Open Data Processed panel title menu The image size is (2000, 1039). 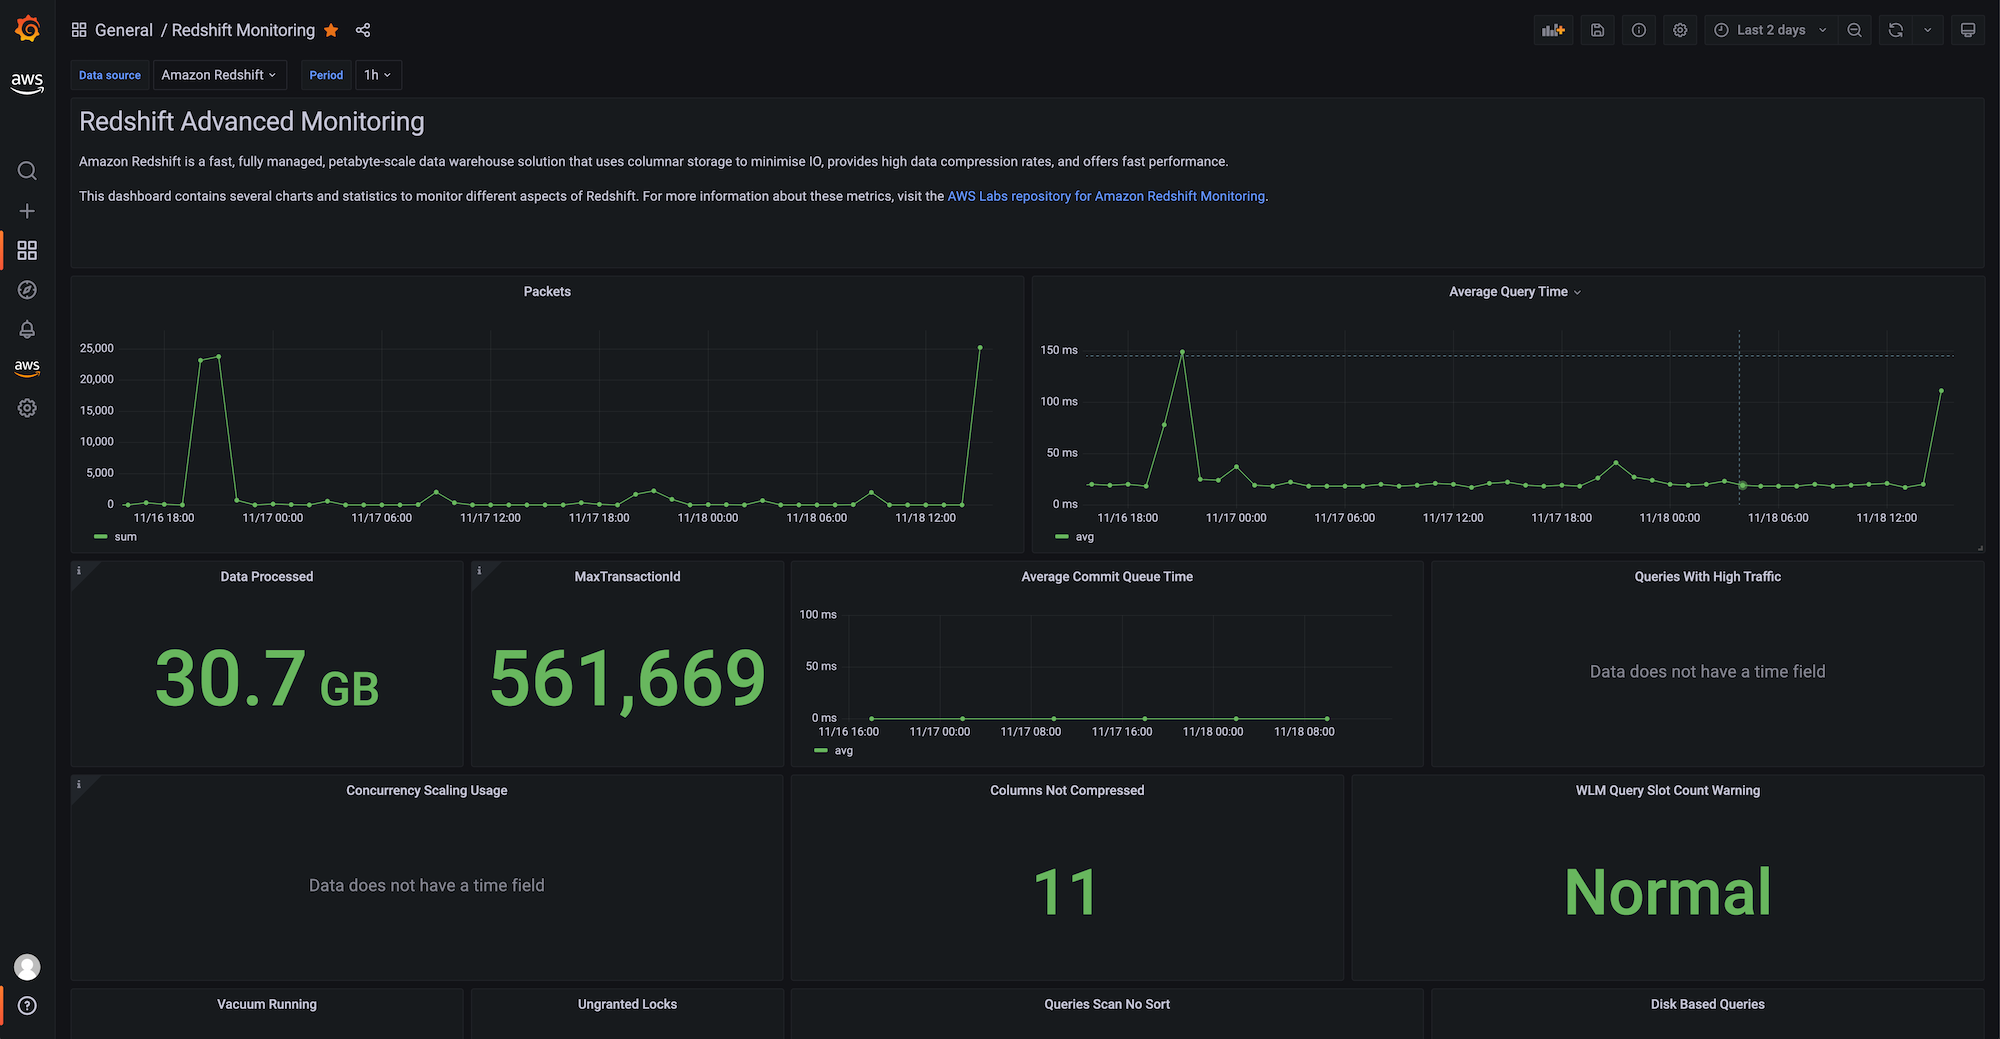267,577
